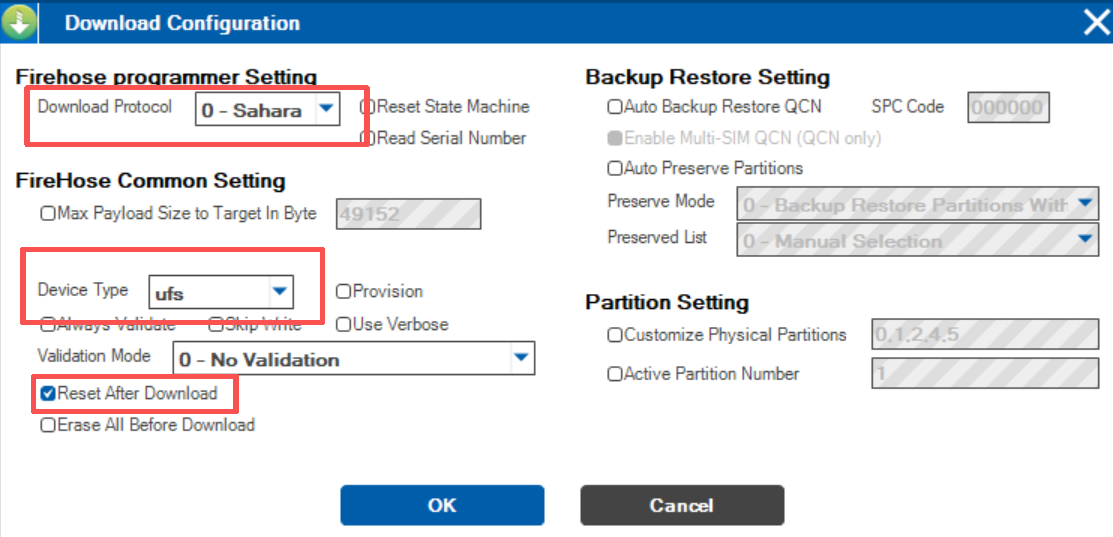Viewport: 1113px width, 537px height.
Task: Enable Customize Physical Partitions checkbox
Action: 615,335
